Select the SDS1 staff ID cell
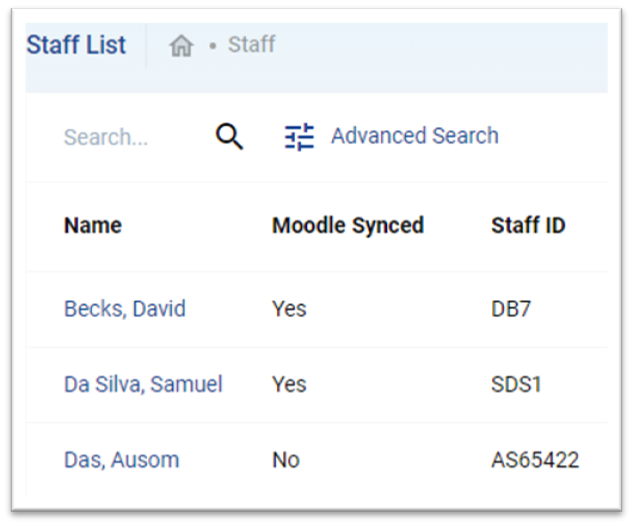 [516, 384]
